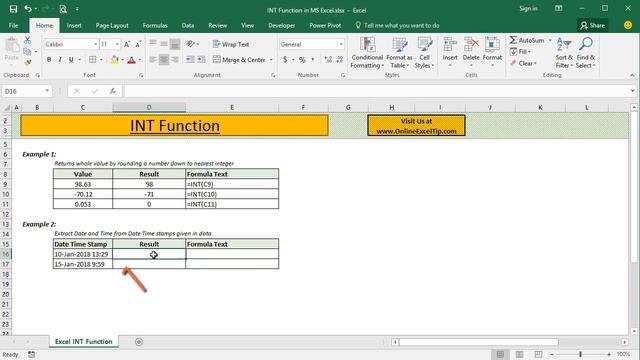
Task: Expand the Merge & Center dropdown arrow
Action: point(271,60)
